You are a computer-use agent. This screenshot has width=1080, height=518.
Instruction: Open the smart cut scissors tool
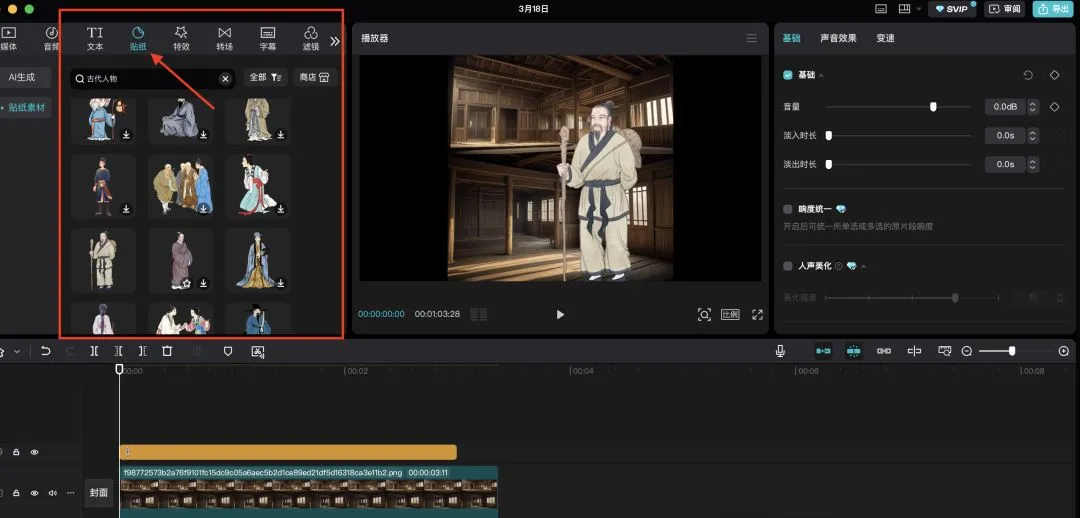coord(258,351)
